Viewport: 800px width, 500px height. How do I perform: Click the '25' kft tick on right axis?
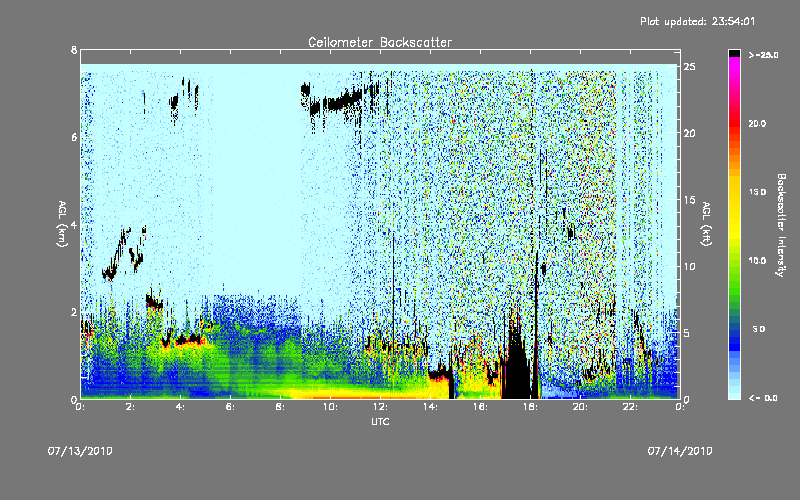pos(689,67)
